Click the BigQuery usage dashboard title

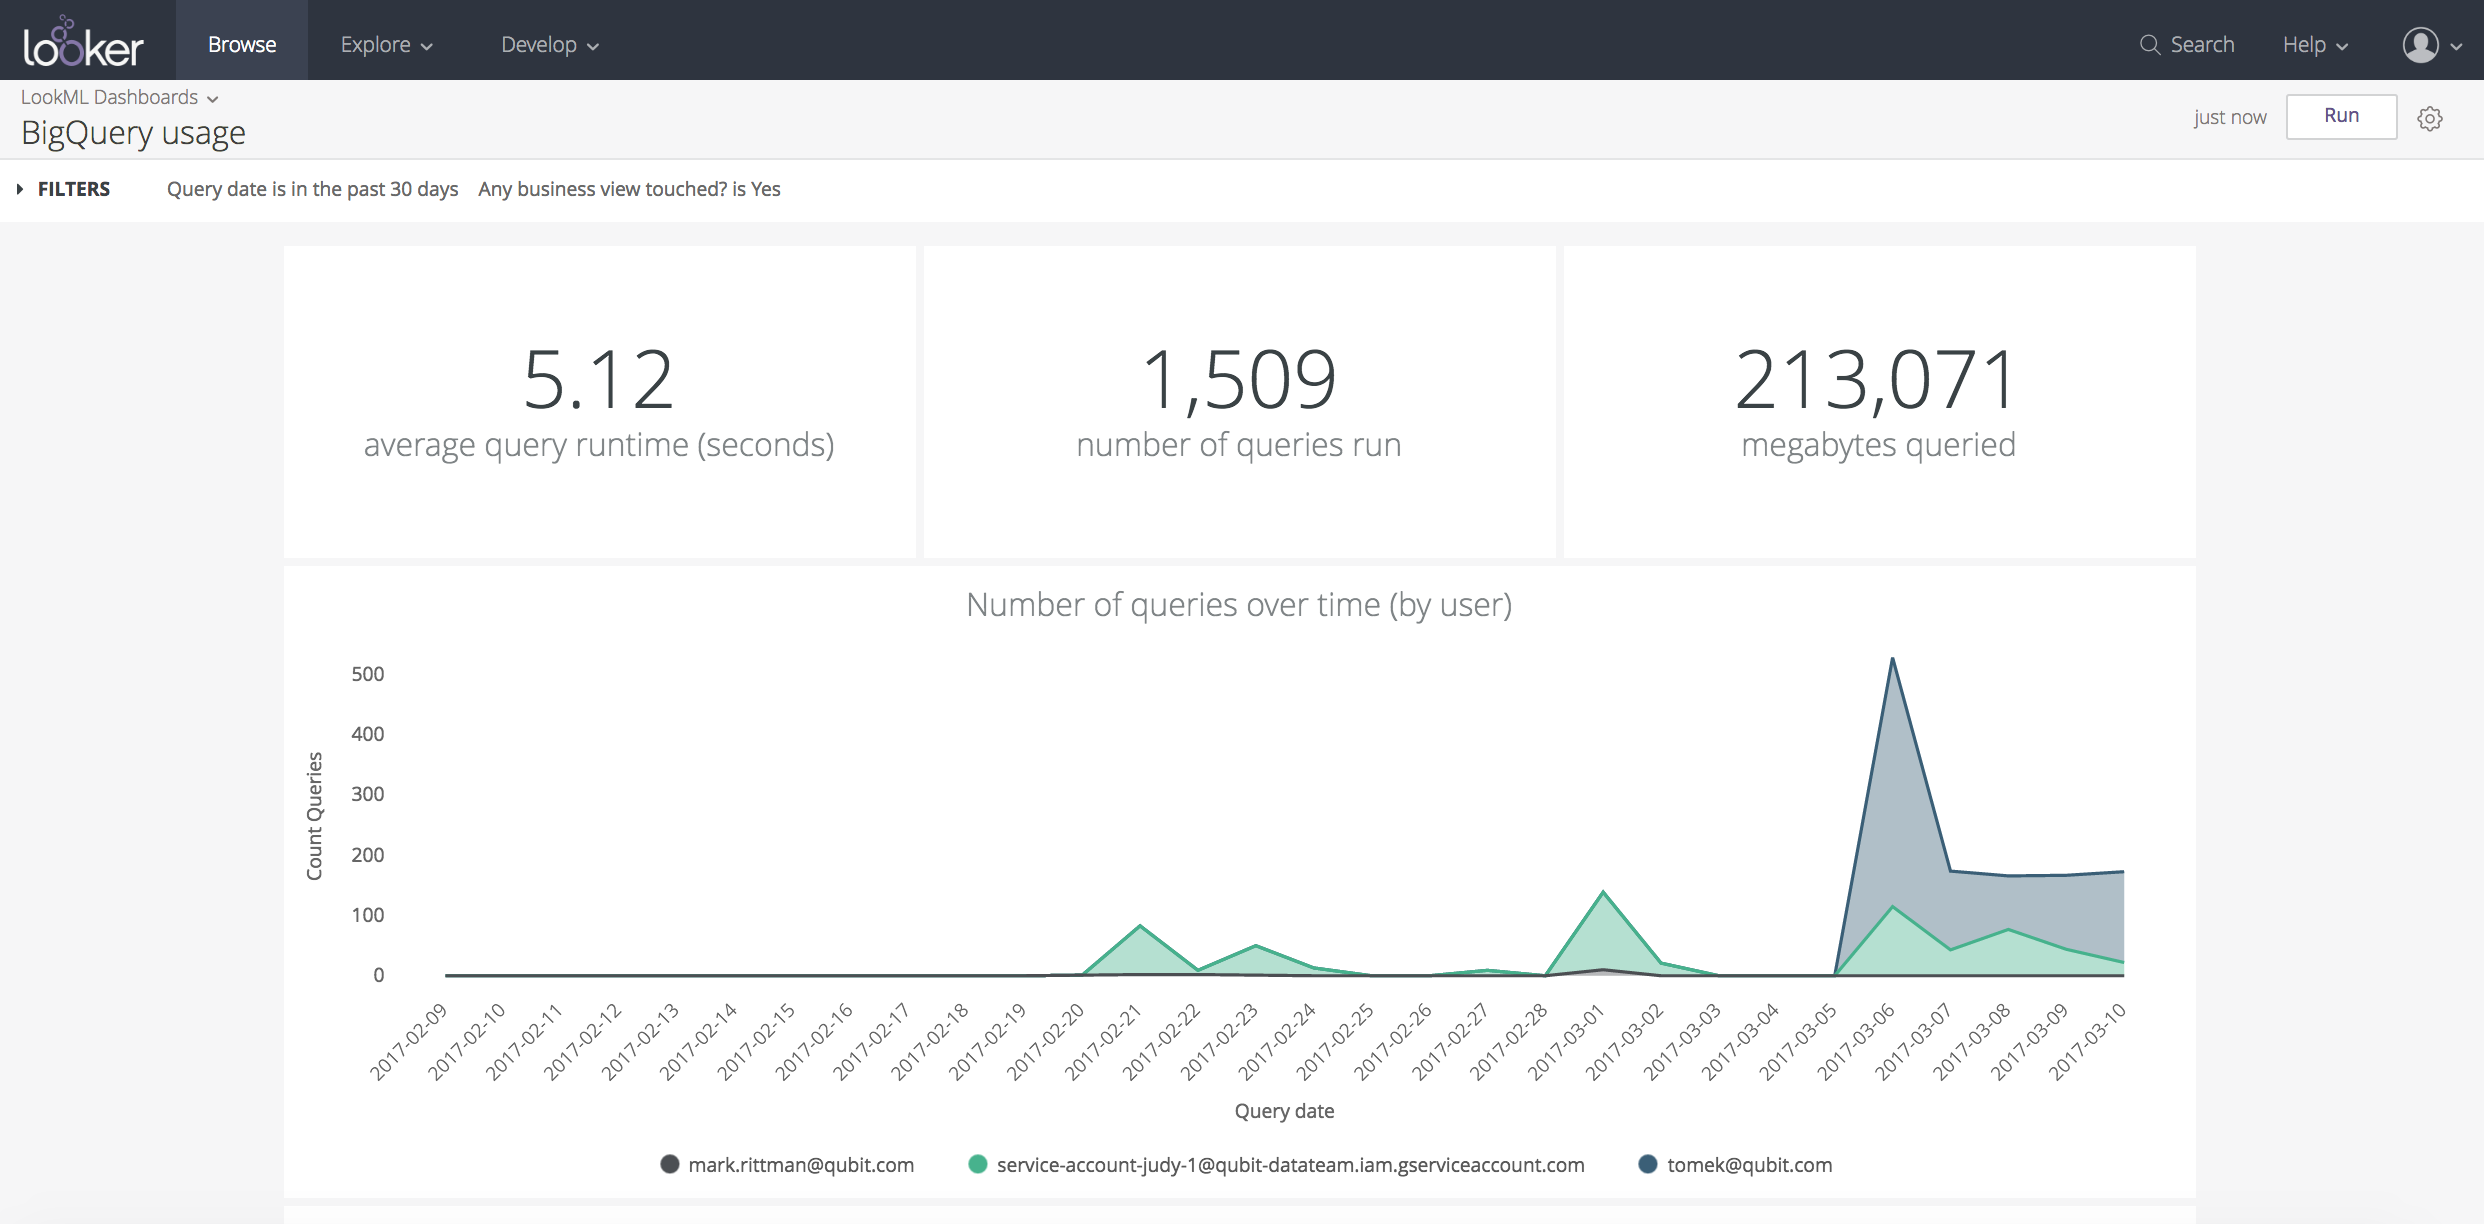pyautogui.click(x=133, y=133)
